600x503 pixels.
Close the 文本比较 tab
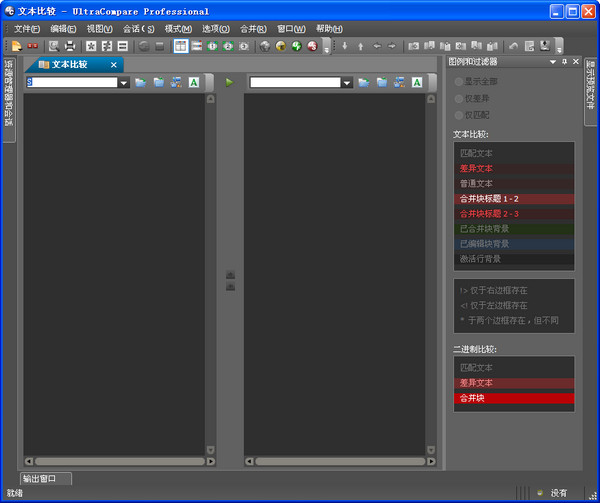pyautogui.click(x=113, y=64)
